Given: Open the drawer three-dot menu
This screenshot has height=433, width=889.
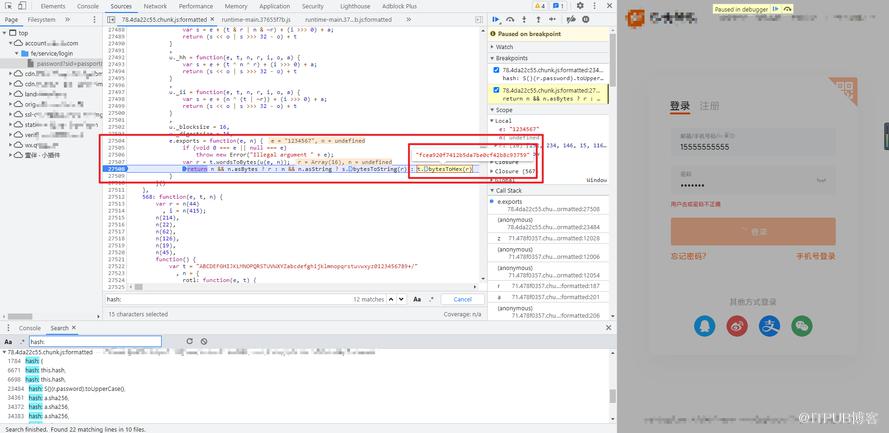Looking at the screenshot, I should click(x=8, y=328).
